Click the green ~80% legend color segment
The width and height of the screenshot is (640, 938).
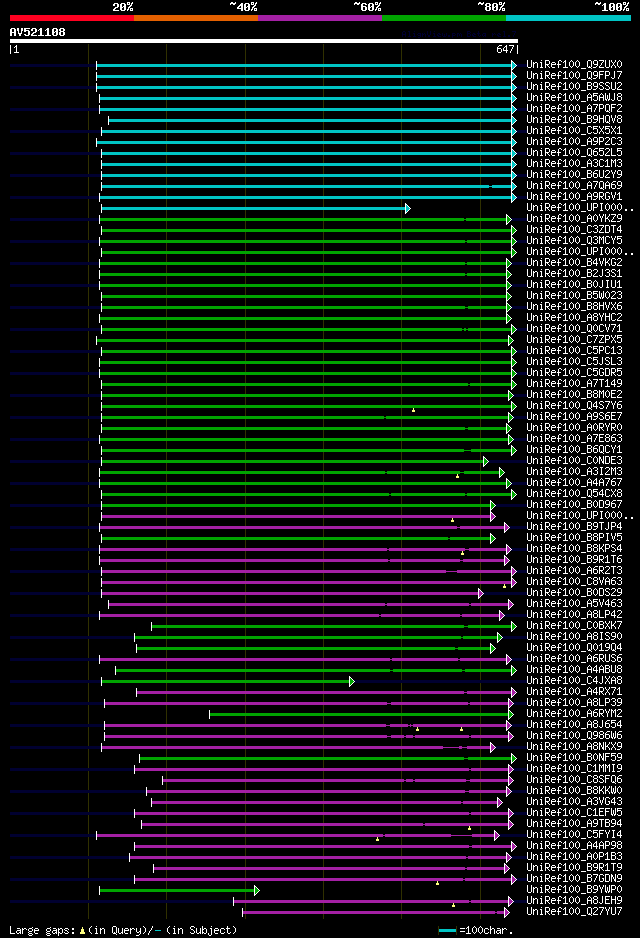point(444,18)
